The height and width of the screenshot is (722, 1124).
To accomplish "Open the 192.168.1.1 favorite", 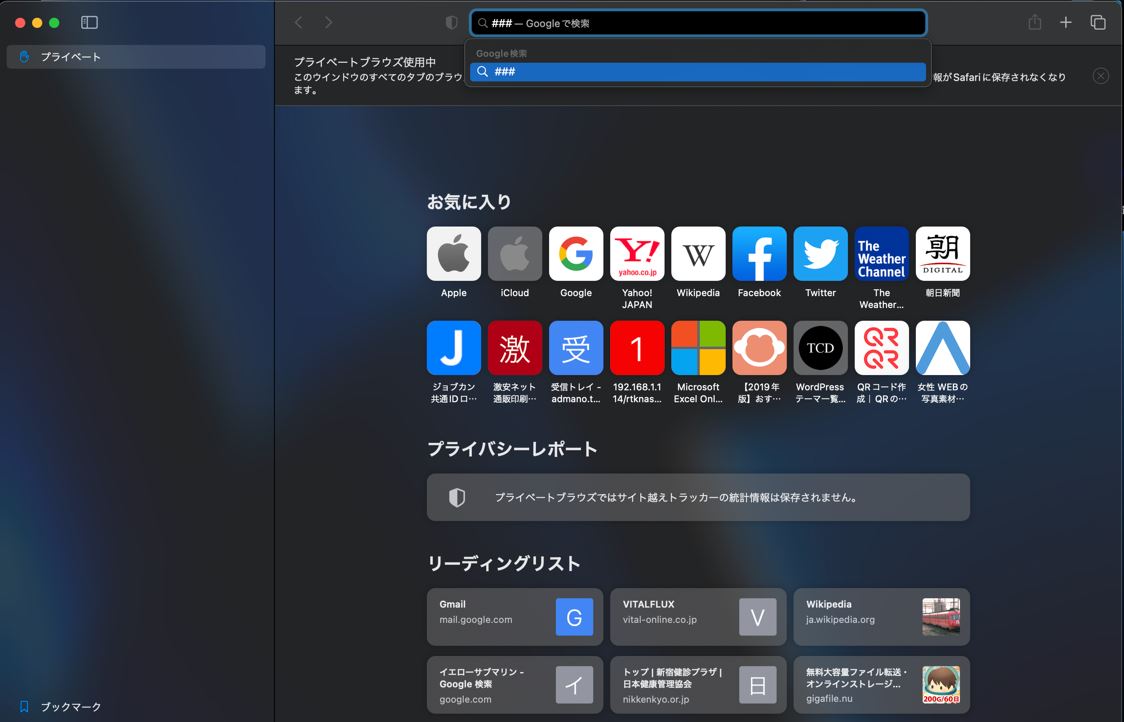I will click(x=637, y=348).
